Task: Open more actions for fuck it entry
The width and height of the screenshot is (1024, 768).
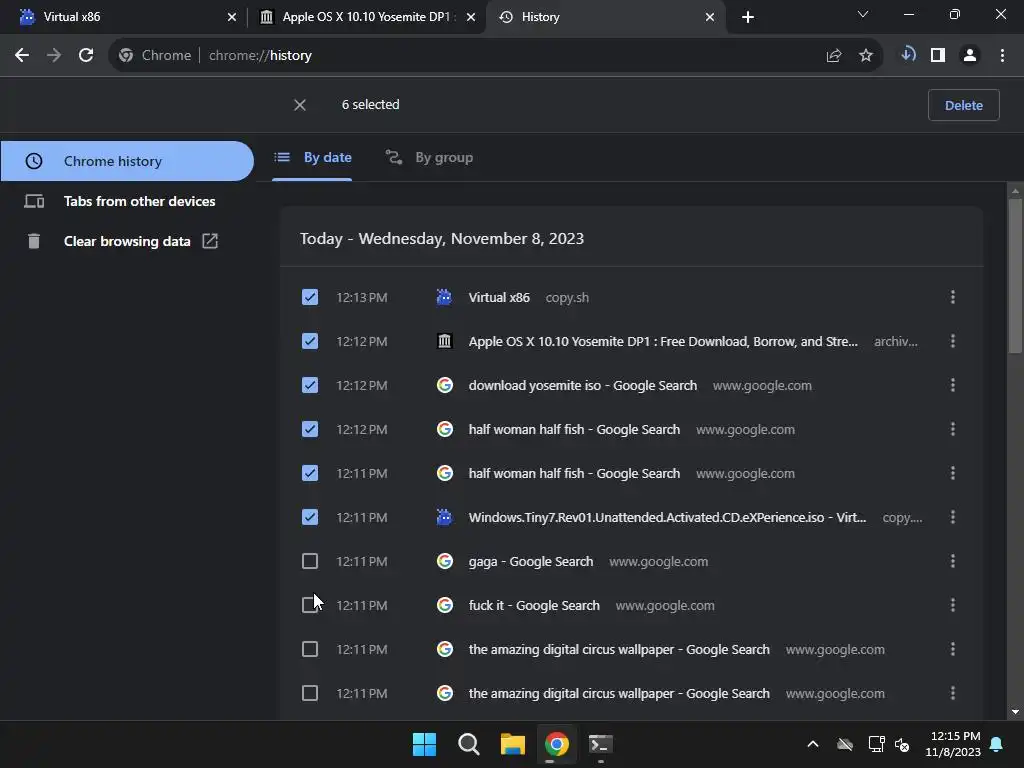Action: [953, 605]
